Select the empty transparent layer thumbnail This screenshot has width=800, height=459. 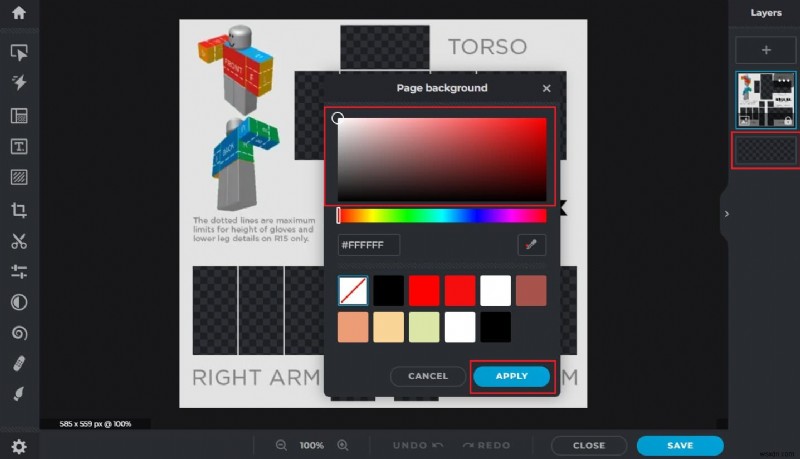tap(766, 150)
